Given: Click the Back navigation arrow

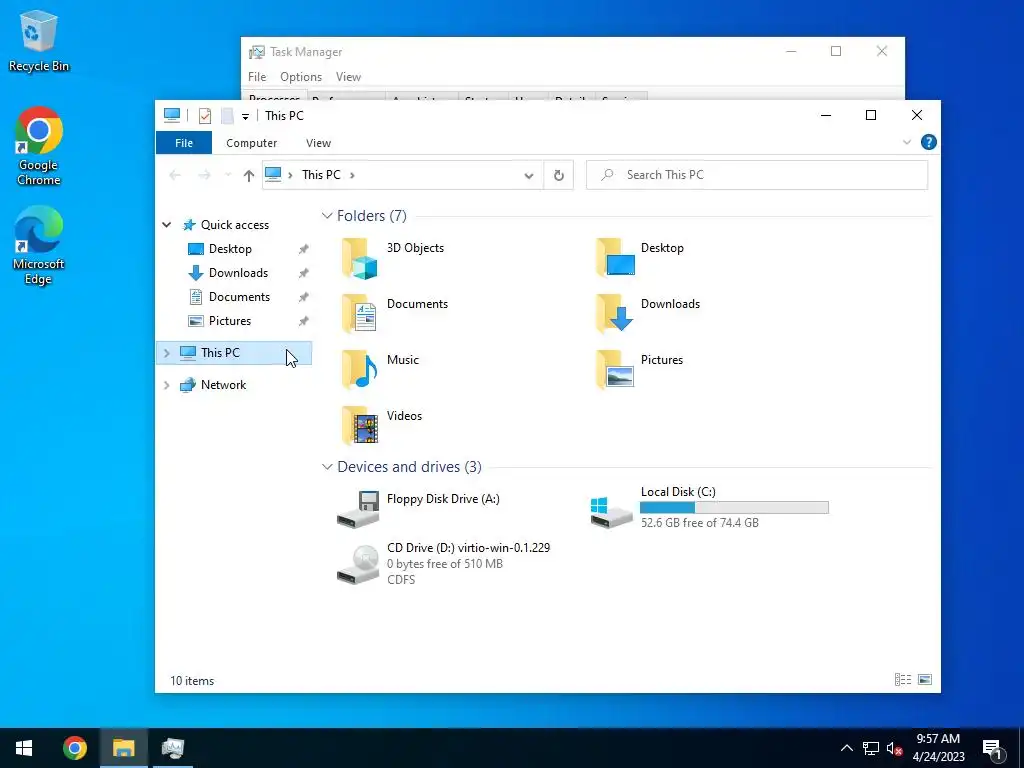Looking at the screenshot, I should pyautogui.click(x=175, y=175).
